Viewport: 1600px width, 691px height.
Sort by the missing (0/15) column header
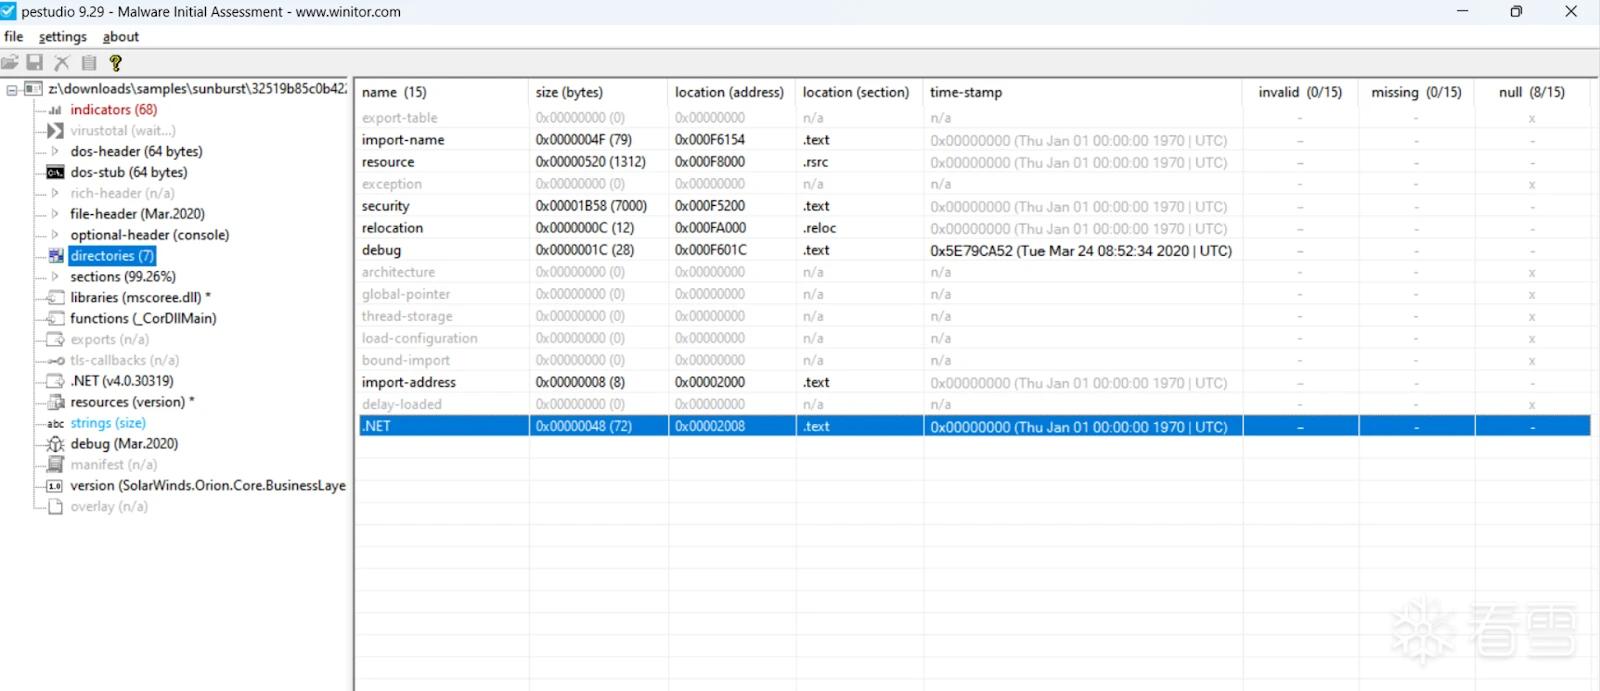coord(1416,92)
